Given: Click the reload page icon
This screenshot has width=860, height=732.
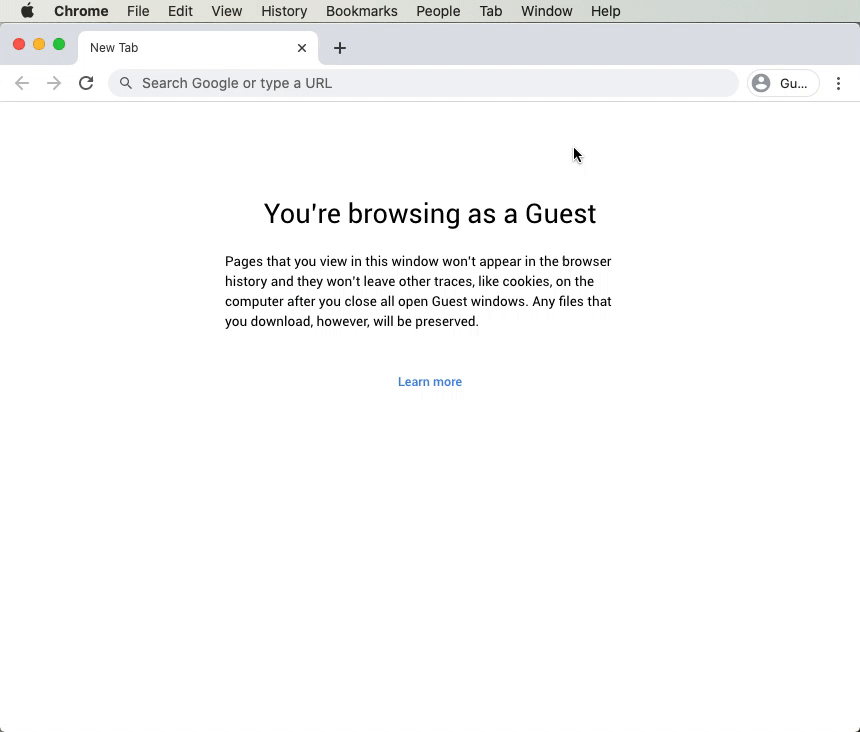Looking at the screenshot, I should (86, 83).
